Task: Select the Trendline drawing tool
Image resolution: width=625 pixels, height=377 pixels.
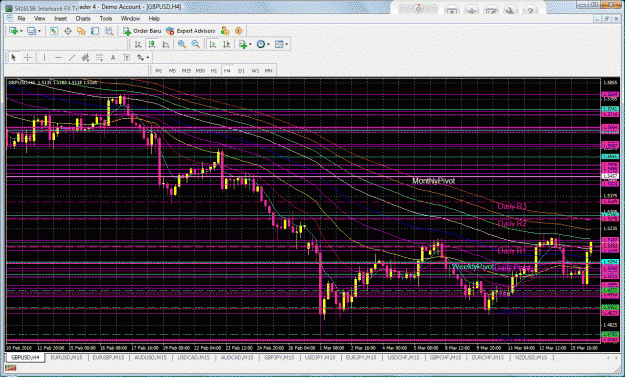Action: [x=72, y=58]
